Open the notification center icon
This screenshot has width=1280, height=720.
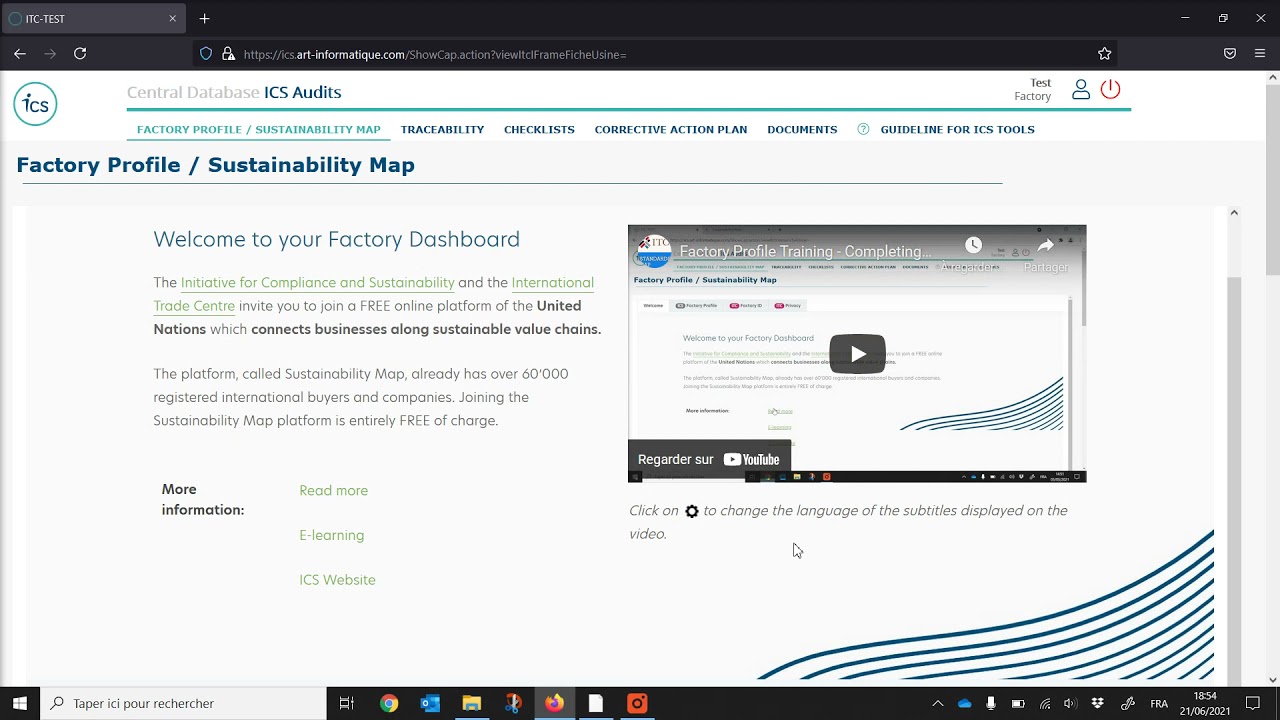click(1253, 703)
